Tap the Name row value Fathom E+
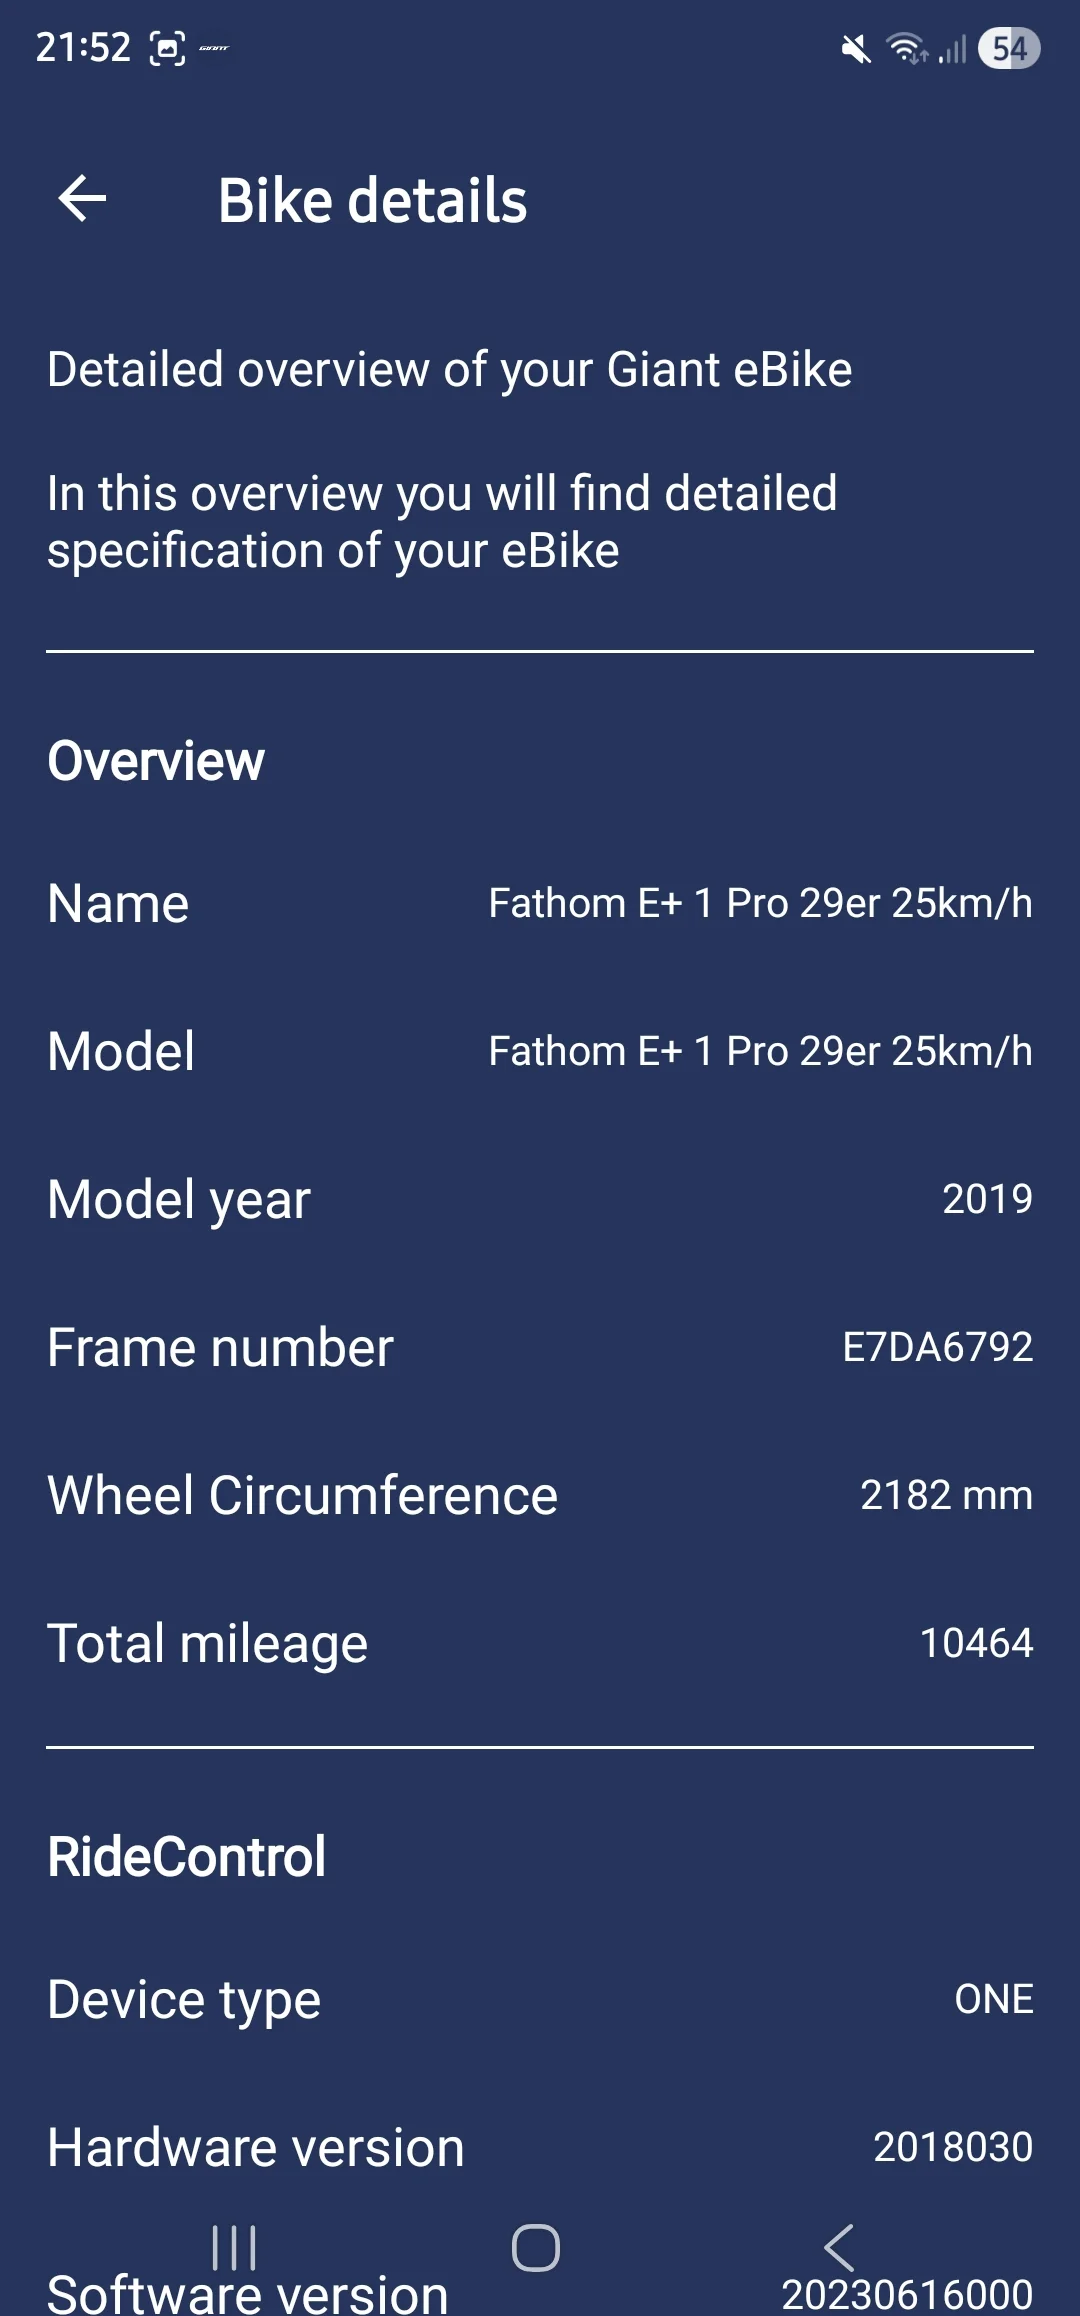 (x=760, y=903)
